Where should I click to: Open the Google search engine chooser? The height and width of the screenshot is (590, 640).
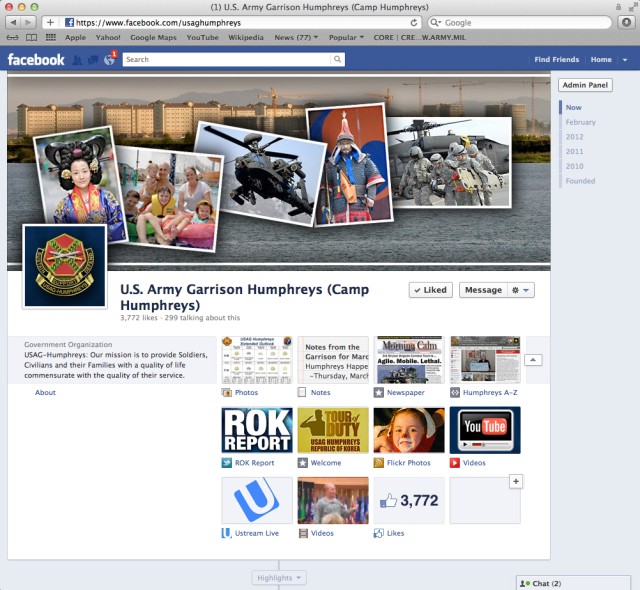(x=436, y=22)
